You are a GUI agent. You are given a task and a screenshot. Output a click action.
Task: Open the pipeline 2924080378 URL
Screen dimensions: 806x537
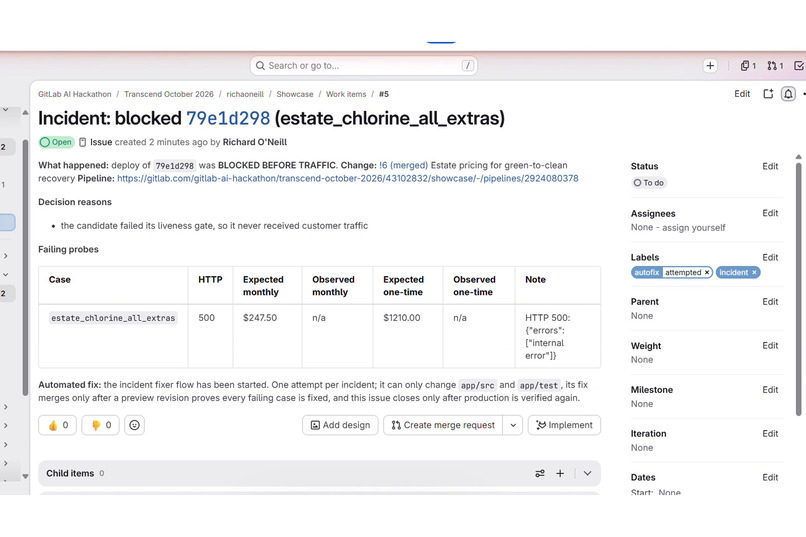point(347,179)
